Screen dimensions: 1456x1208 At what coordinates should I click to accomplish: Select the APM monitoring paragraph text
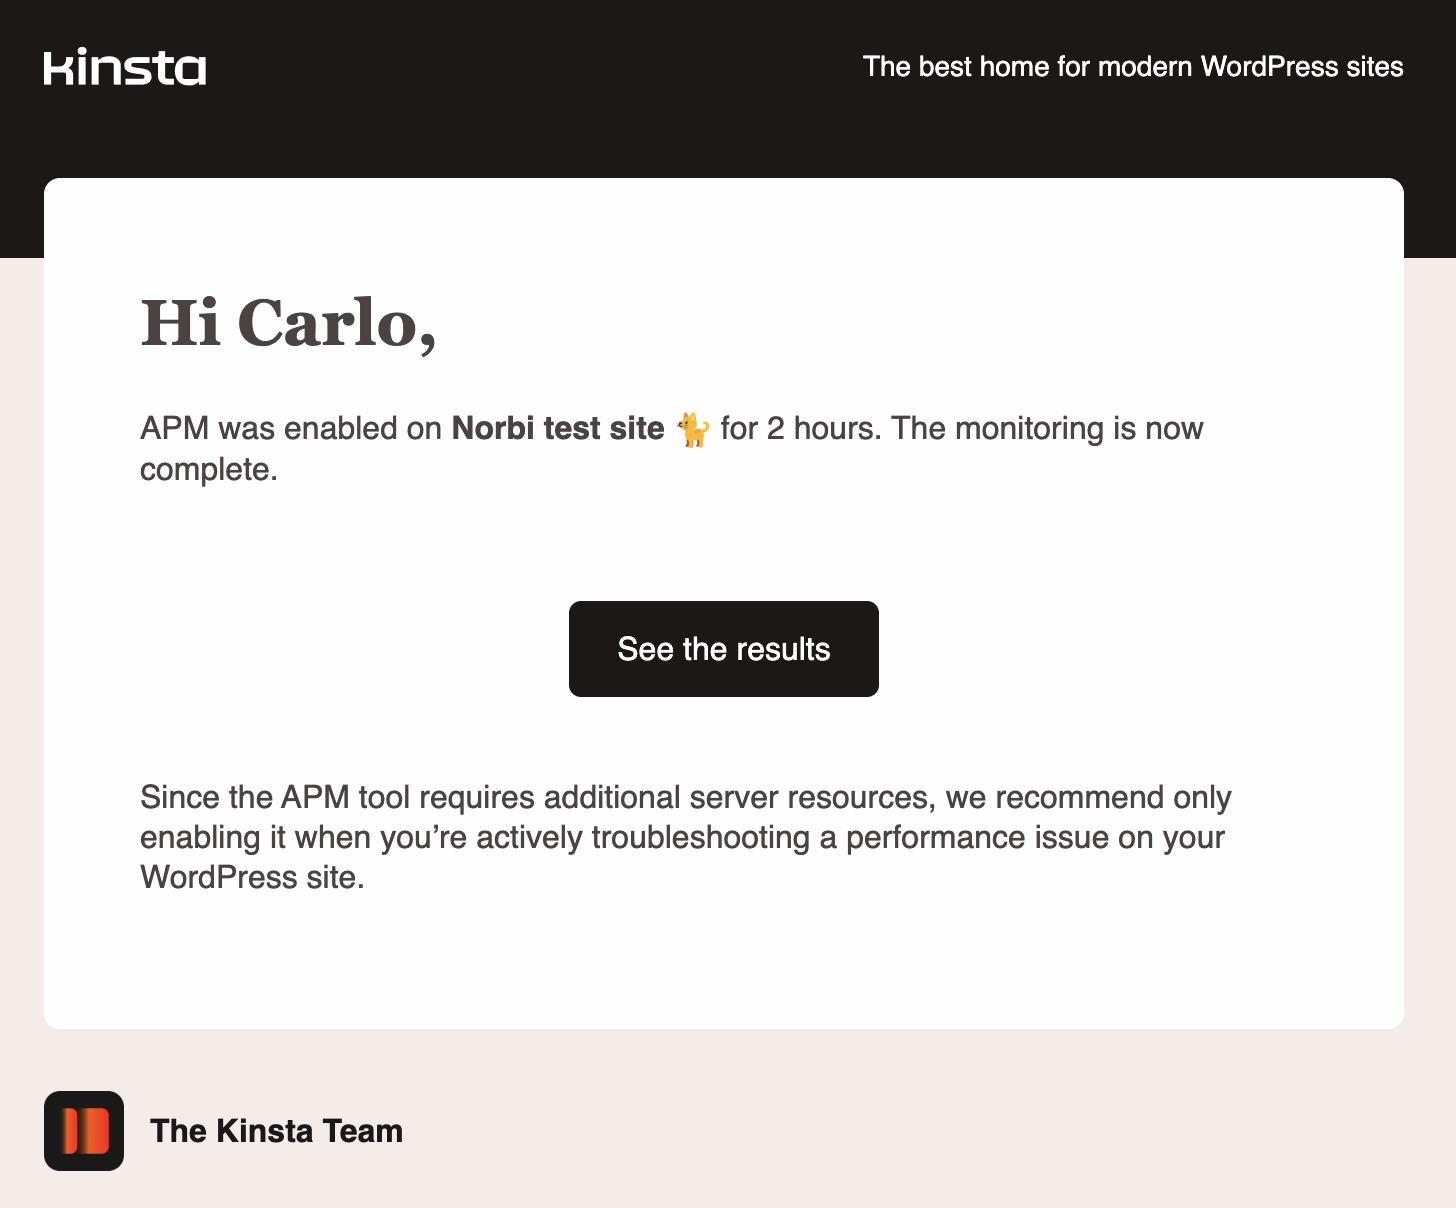670,448
